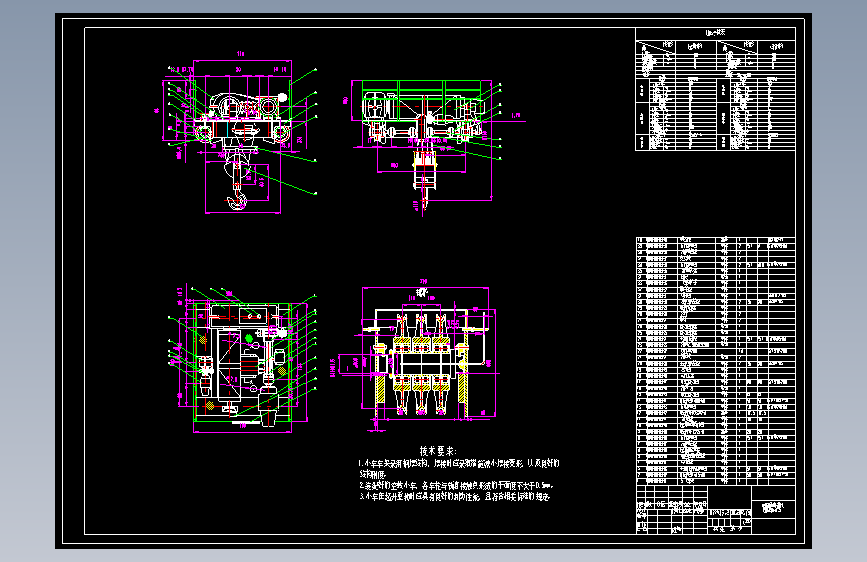This screenshot has width=867, height=562.
Task: Select the bottom-left plan view of trolley
Action: tap(242, 358)
